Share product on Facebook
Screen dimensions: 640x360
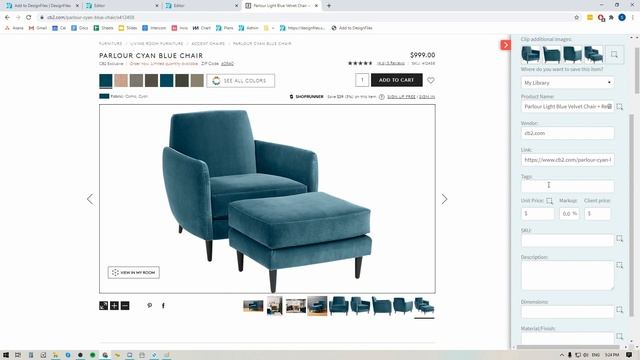click(163, 305)
